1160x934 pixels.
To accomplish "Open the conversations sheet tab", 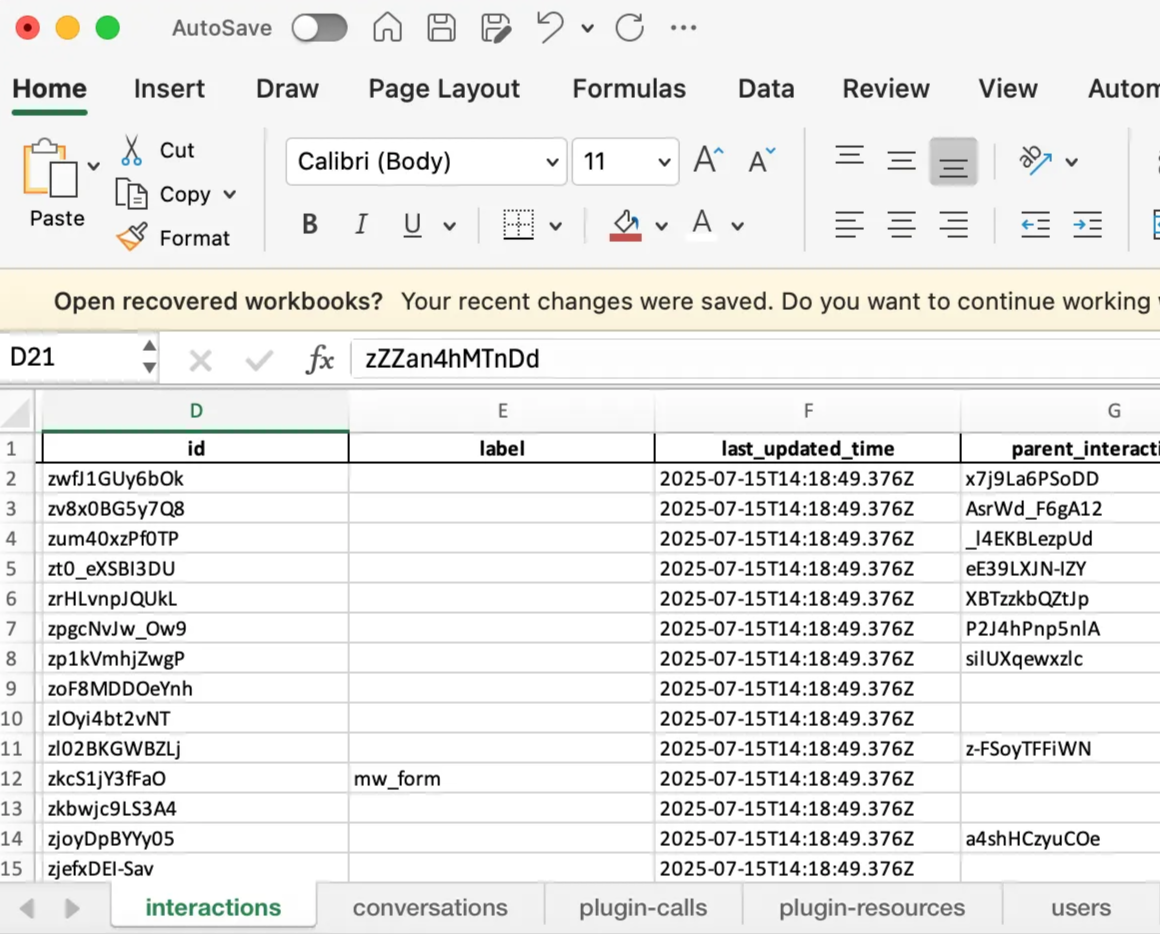I will (x=430, y=907).
